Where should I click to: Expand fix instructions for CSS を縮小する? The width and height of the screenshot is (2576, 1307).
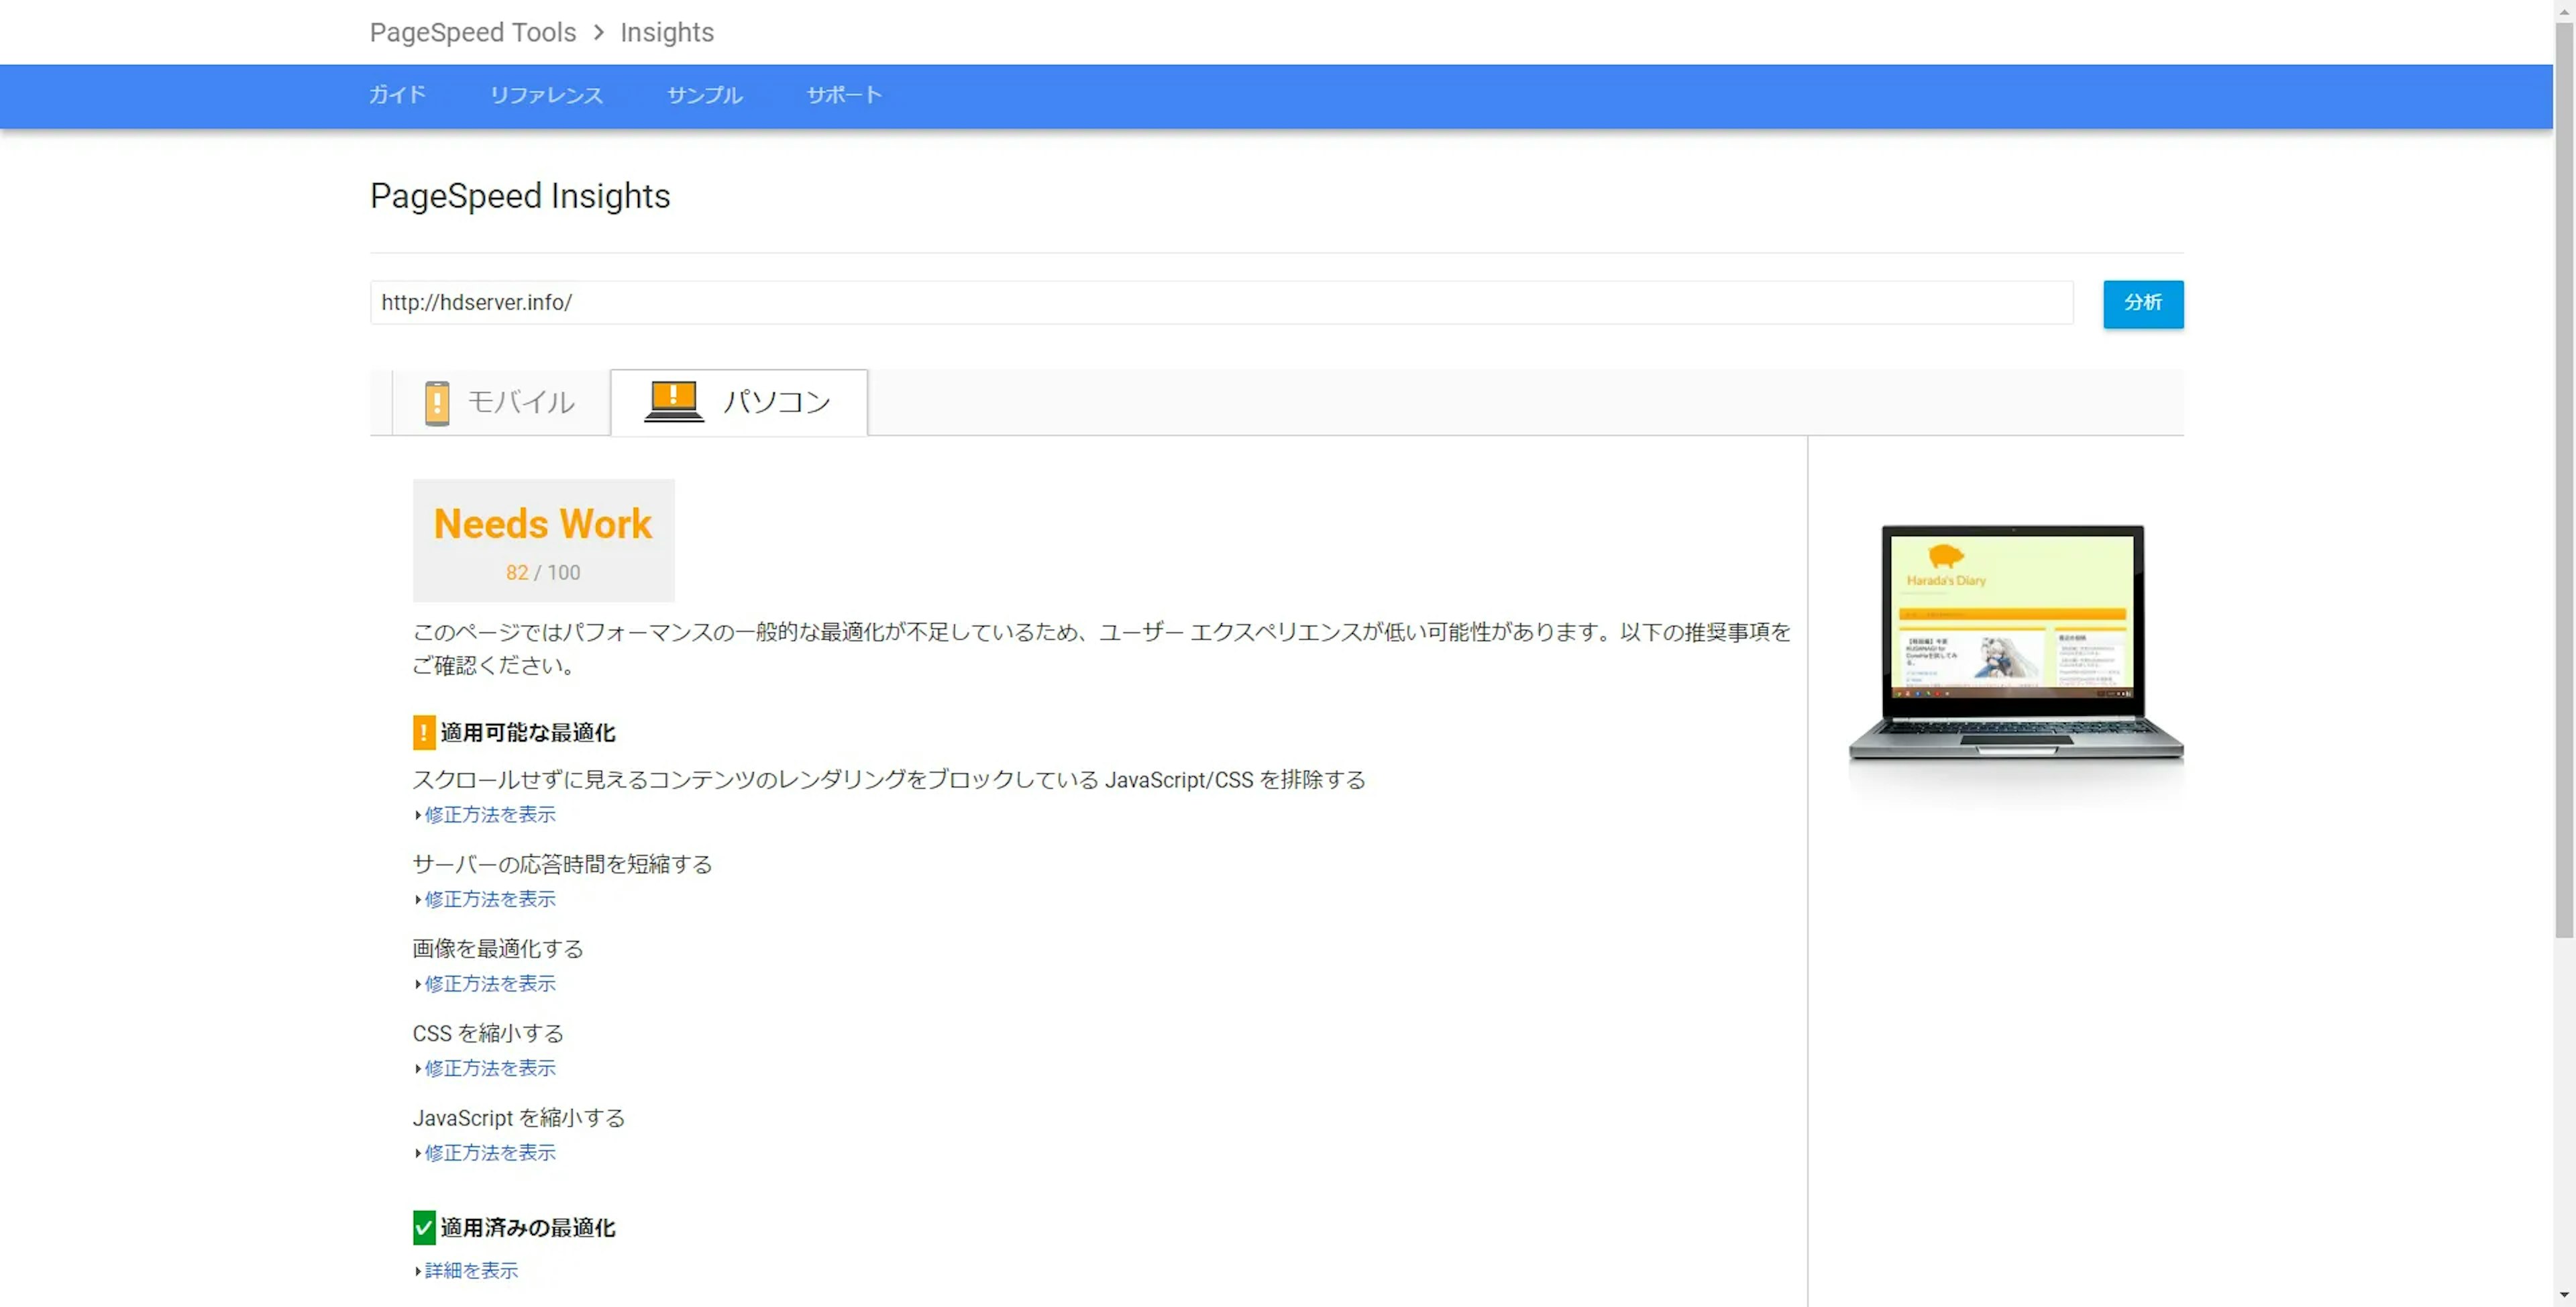(x=489, y=1068)
